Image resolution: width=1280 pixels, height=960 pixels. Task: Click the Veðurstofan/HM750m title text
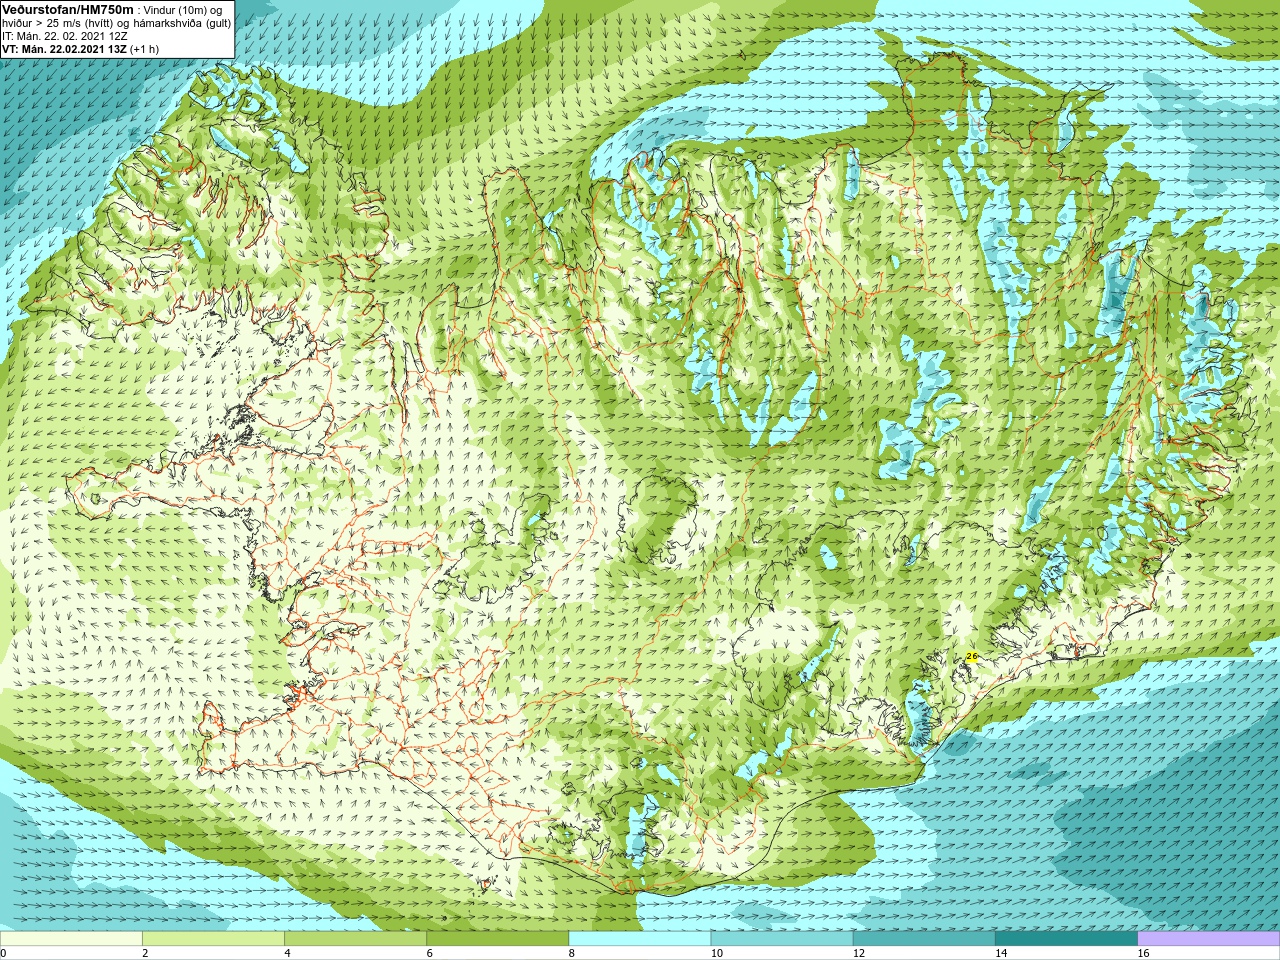coord(67,9)
